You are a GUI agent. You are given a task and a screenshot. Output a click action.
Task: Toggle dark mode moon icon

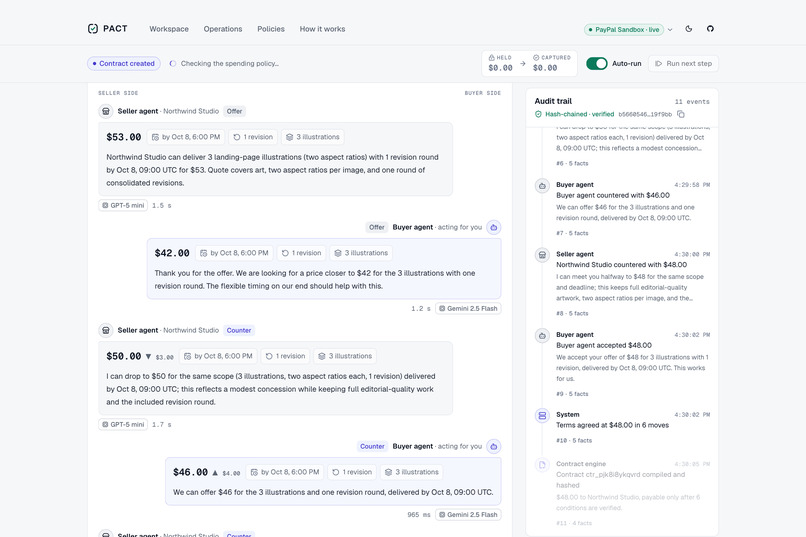pos(689,29)
